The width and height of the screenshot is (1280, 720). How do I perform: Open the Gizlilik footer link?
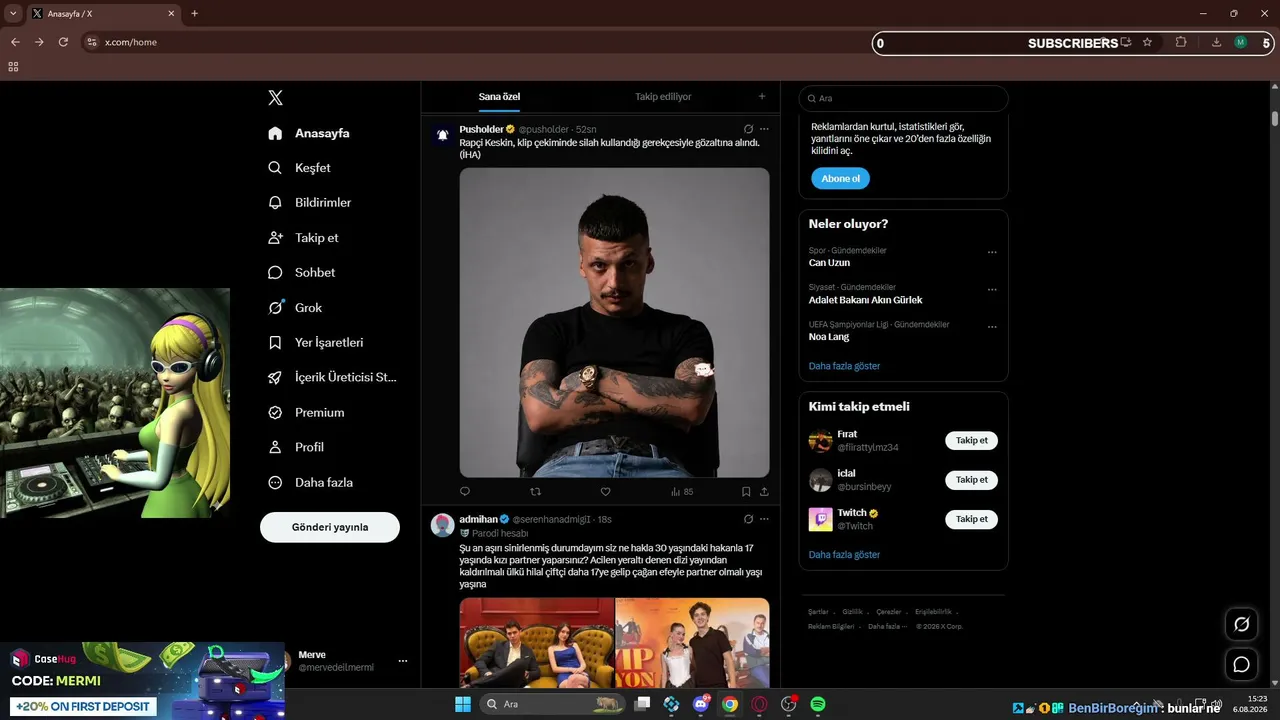[x=852, y=612]
